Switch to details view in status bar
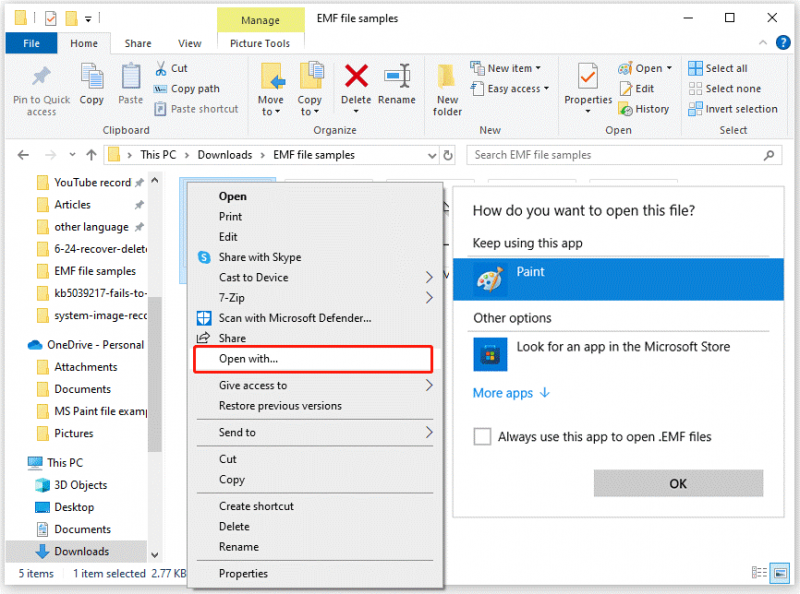The height and width of the screenshot is (594, 800). pyautogui.click(x=759, y=573)
